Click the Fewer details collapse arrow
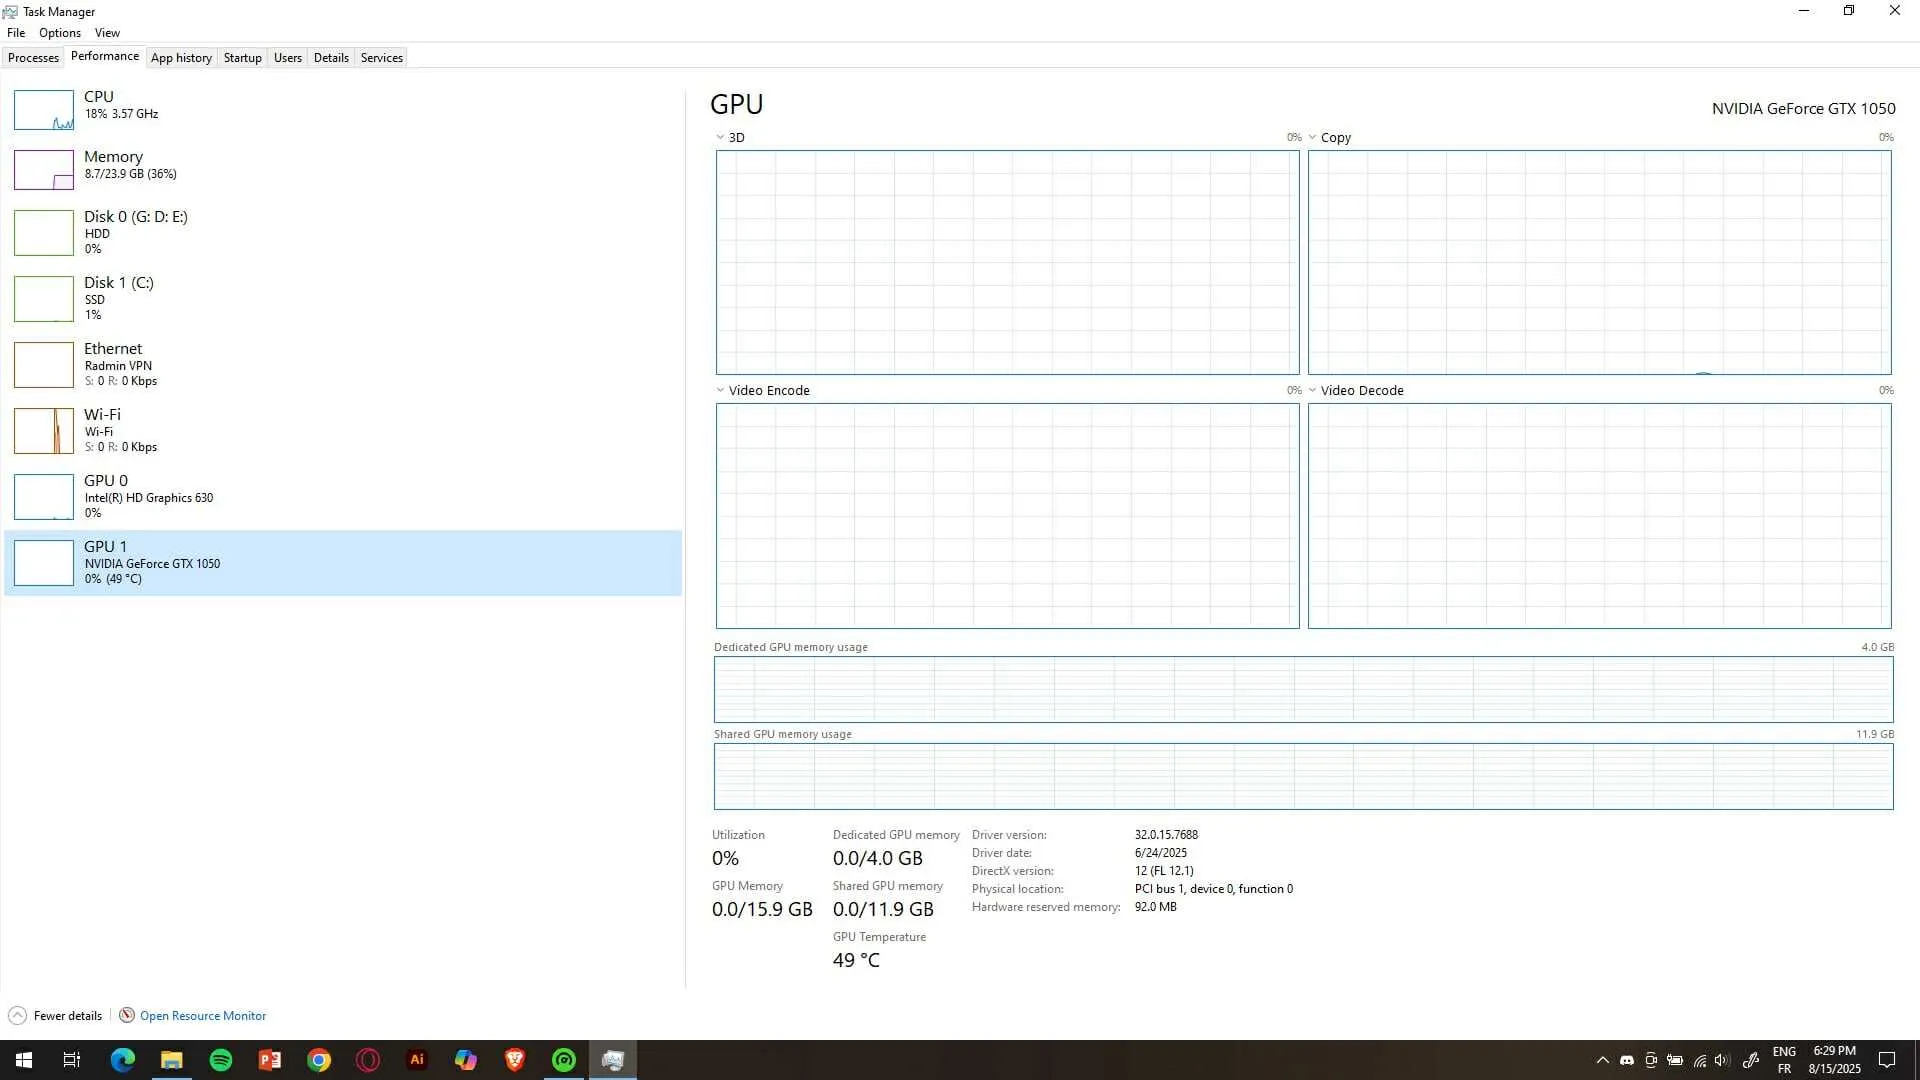 coord(17,1016)
